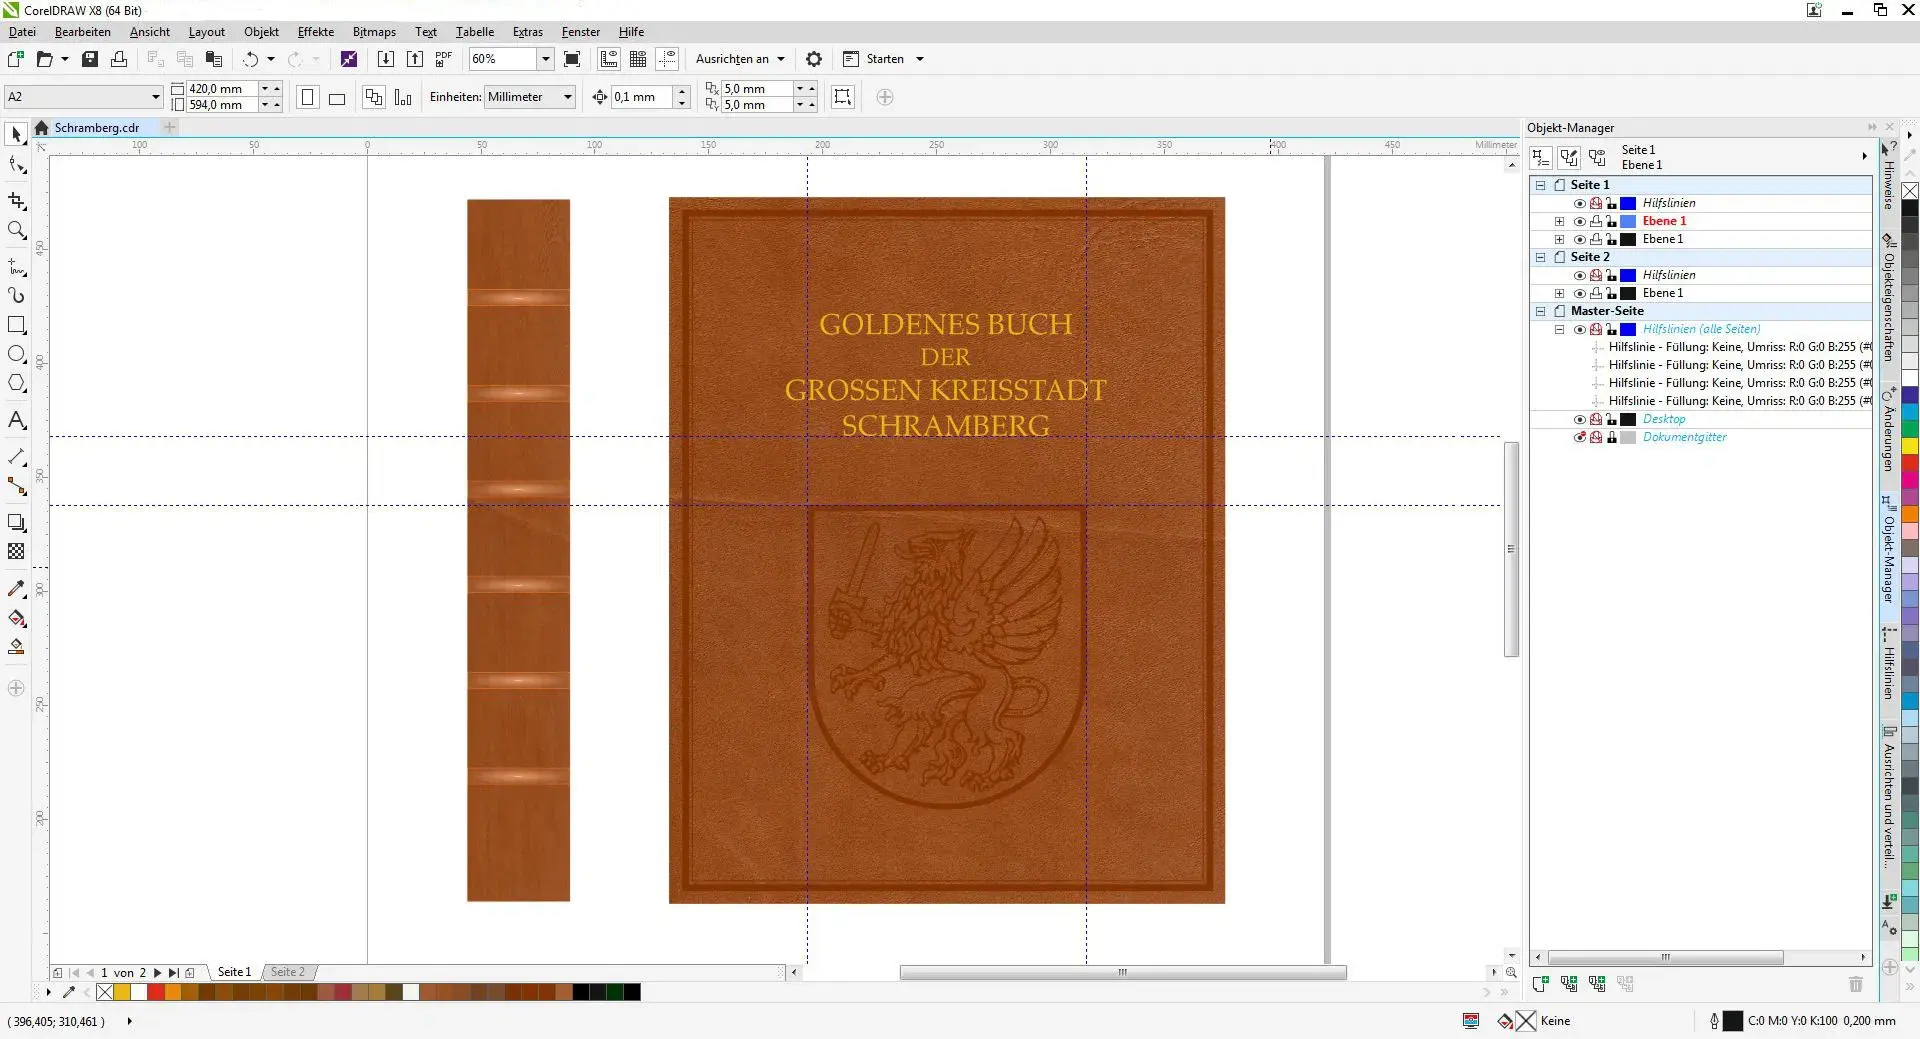
Task: Toggle visibility of Seite 2 Hilfslinien layer
Action: pos(1579,275)
